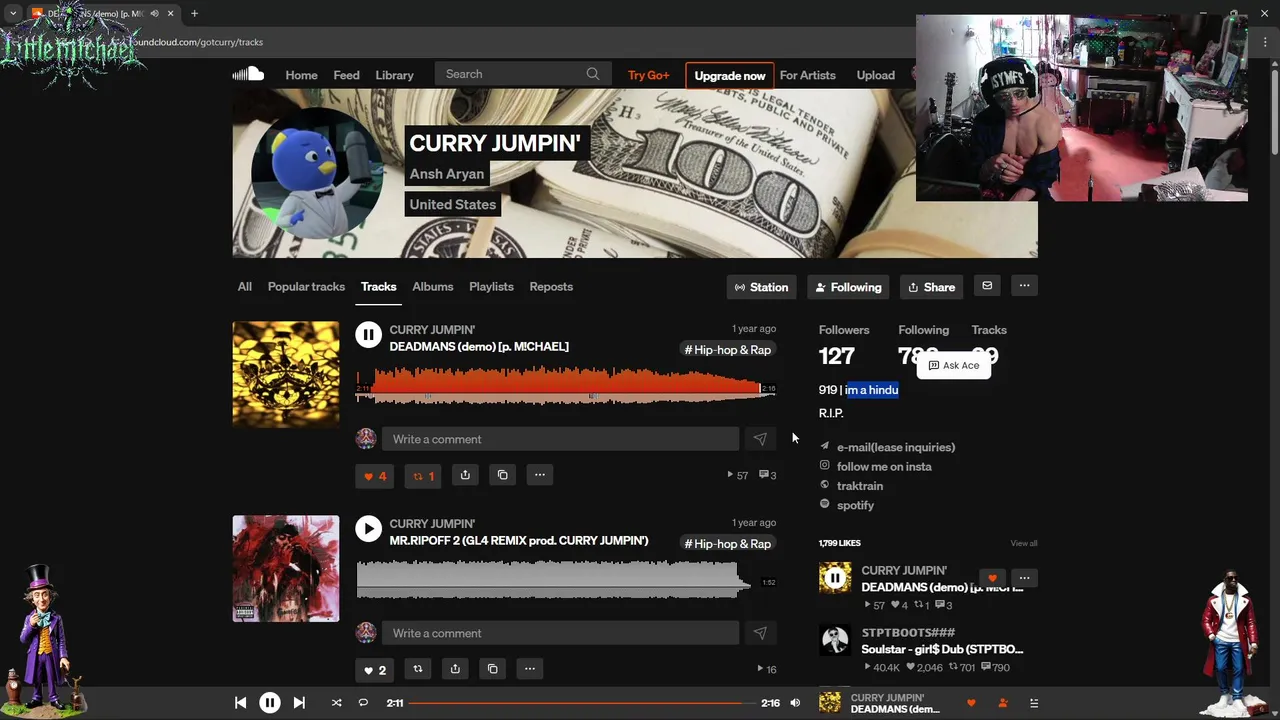The image size is (1280, 720).
Task: Share the MR.RIPOFF 2 track
Action: pyautogui.click(x=455, y=669)
